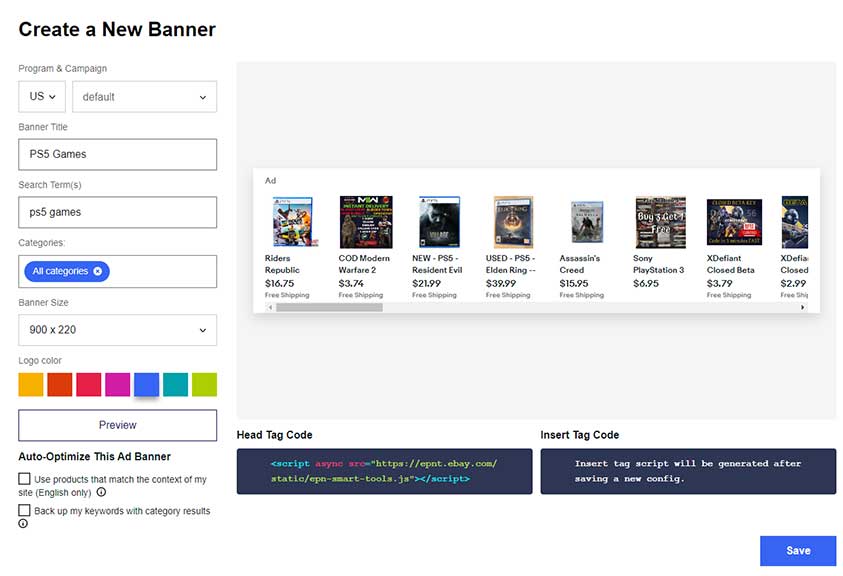Click the Banner Title field containing PS5 Games
The image size is (843, 576).
click(118, 154)
